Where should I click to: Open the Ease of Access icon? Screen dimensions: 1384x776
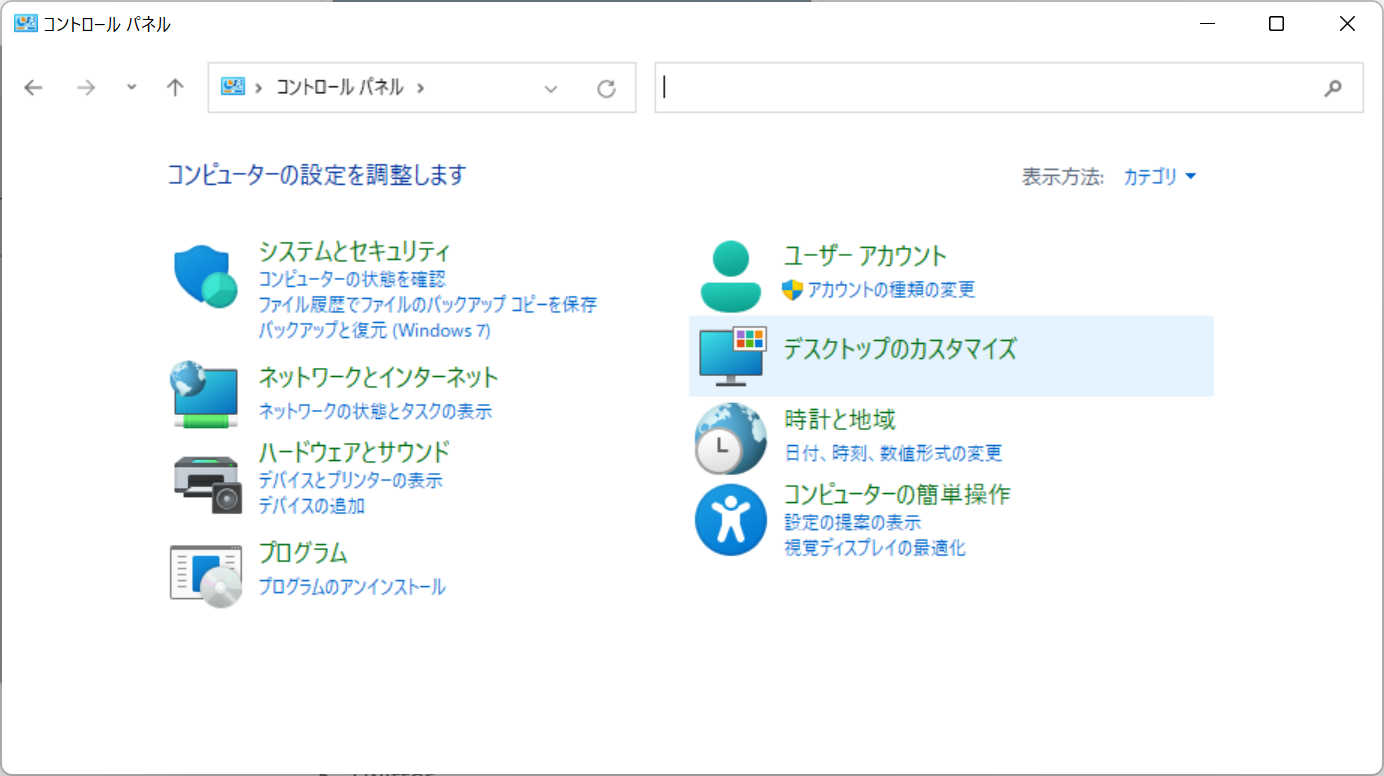pyautogui.click(x=731, y=520)
